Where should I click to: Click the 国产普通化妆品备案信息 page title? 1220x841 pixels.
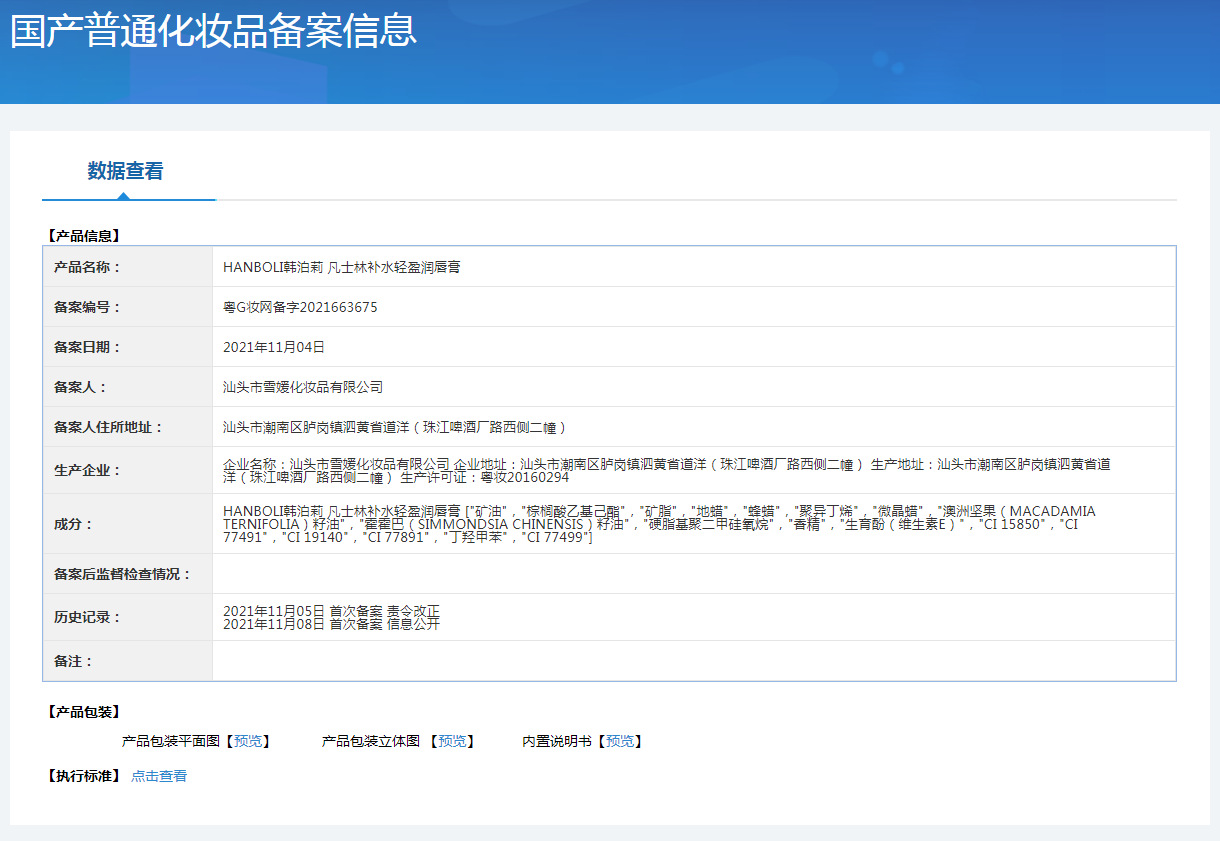coord(213,30)
